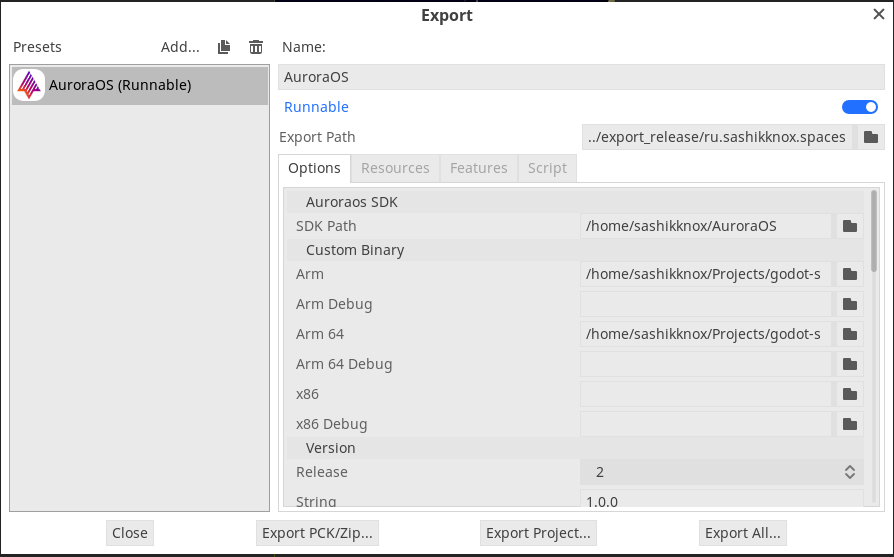
Task: Click the Export Path label
Action: coord(317,137)
